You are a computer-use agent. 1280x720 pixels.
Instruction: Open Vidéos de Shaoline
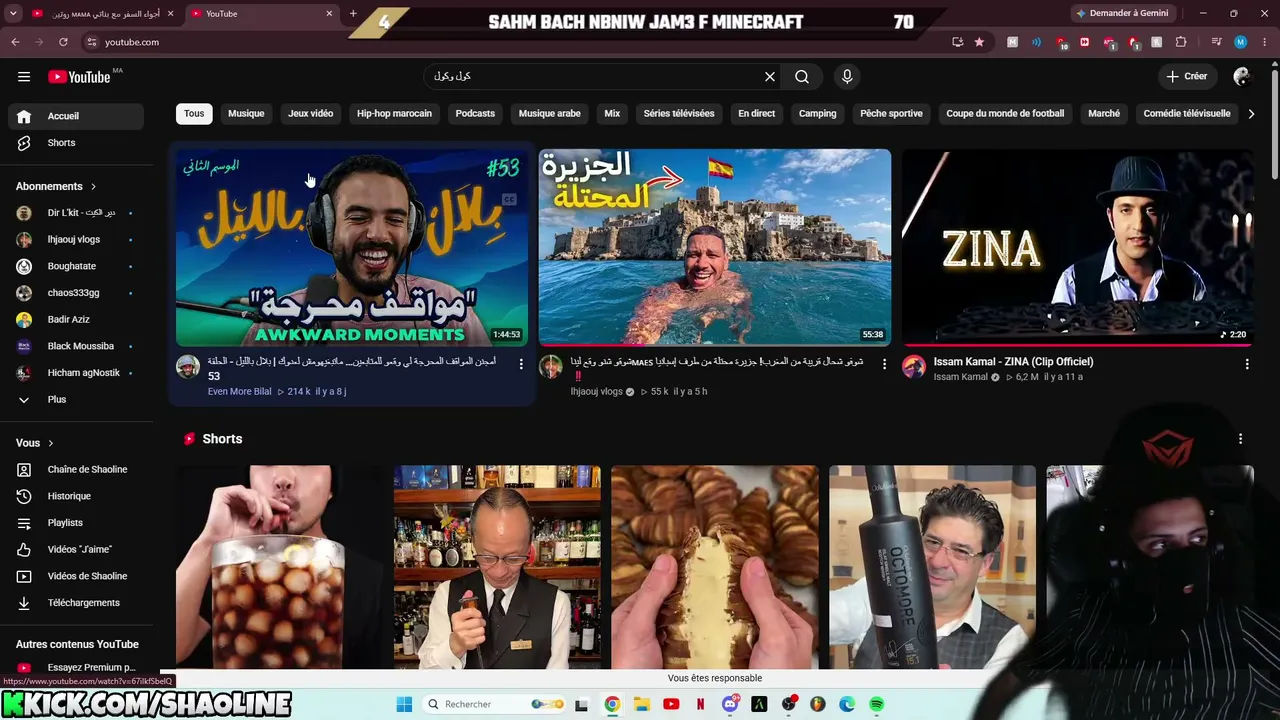(76, 576)
